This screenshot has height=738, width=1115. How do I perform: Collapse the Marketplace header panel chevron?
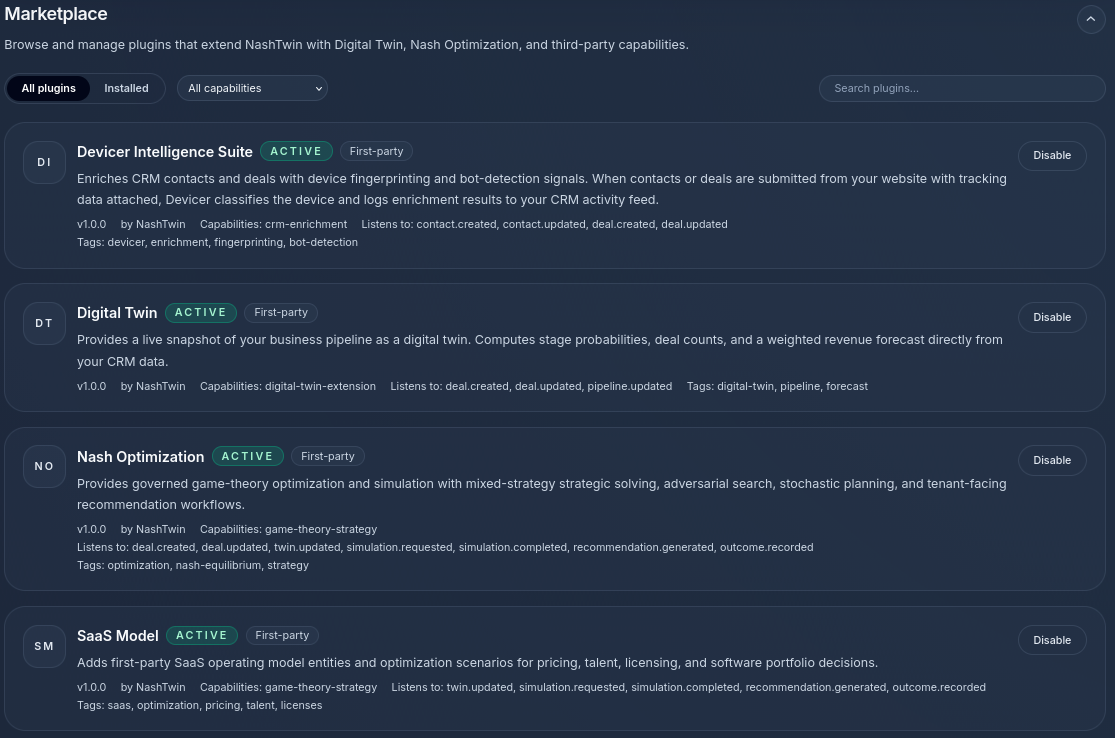tap(1091, 19)
